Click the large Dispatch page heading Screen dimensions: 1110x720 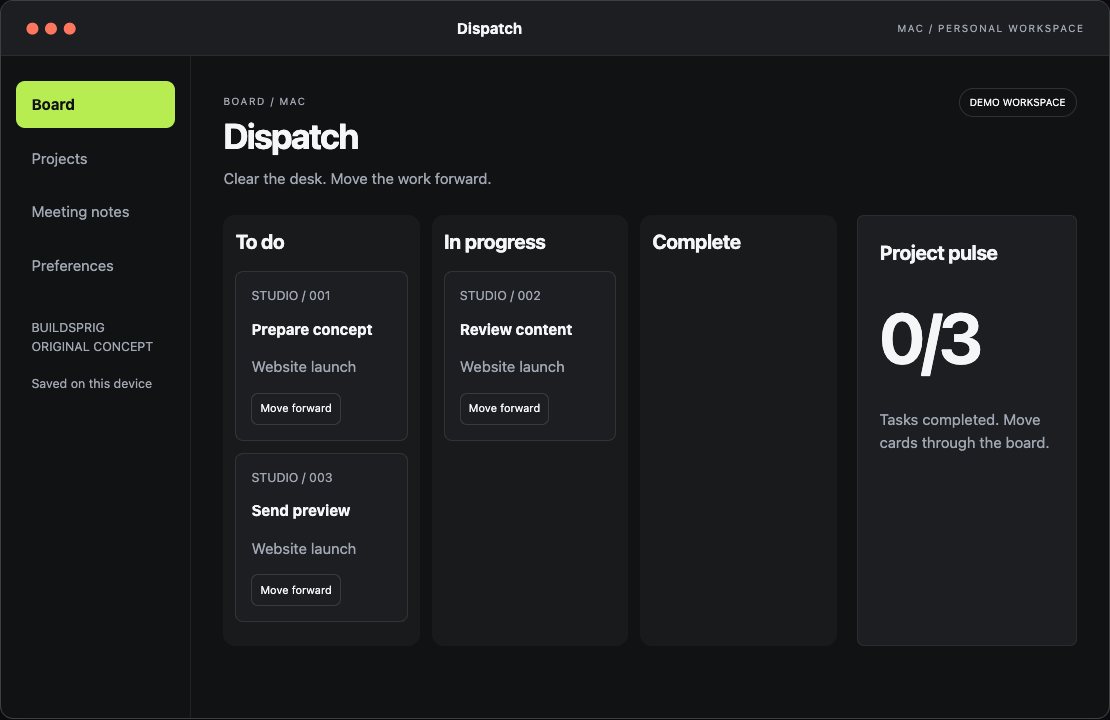pos(291,137)
